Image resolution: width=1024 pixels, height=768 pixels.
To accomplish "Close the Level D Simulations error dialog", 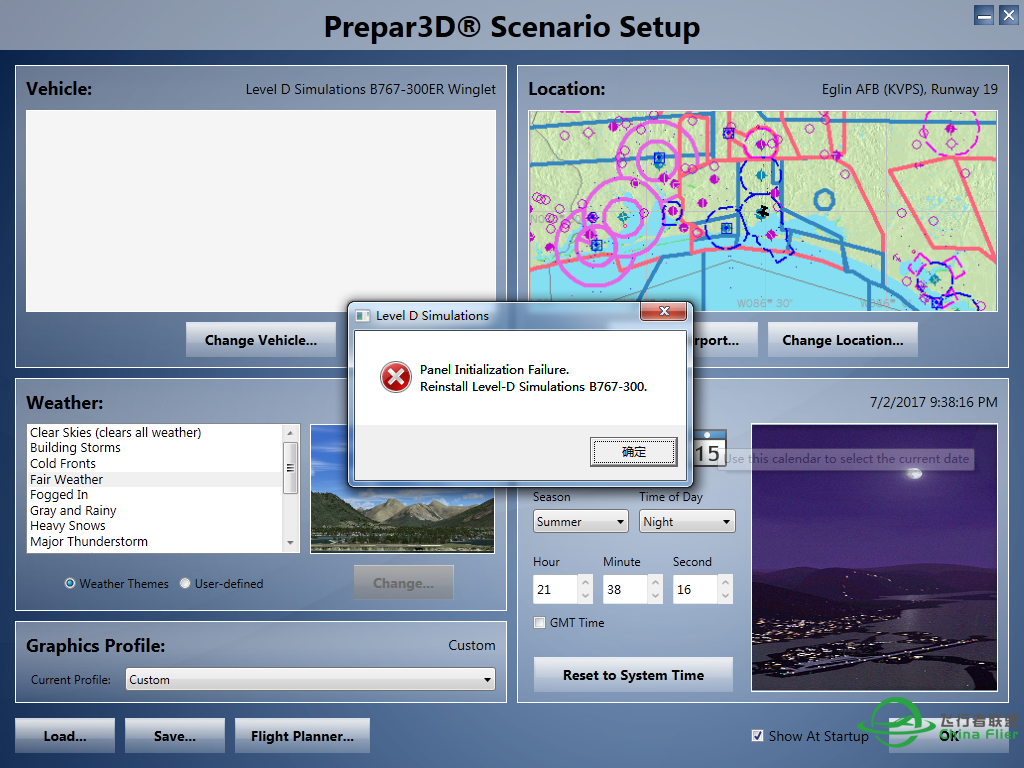I will click(x=664, y=314).
